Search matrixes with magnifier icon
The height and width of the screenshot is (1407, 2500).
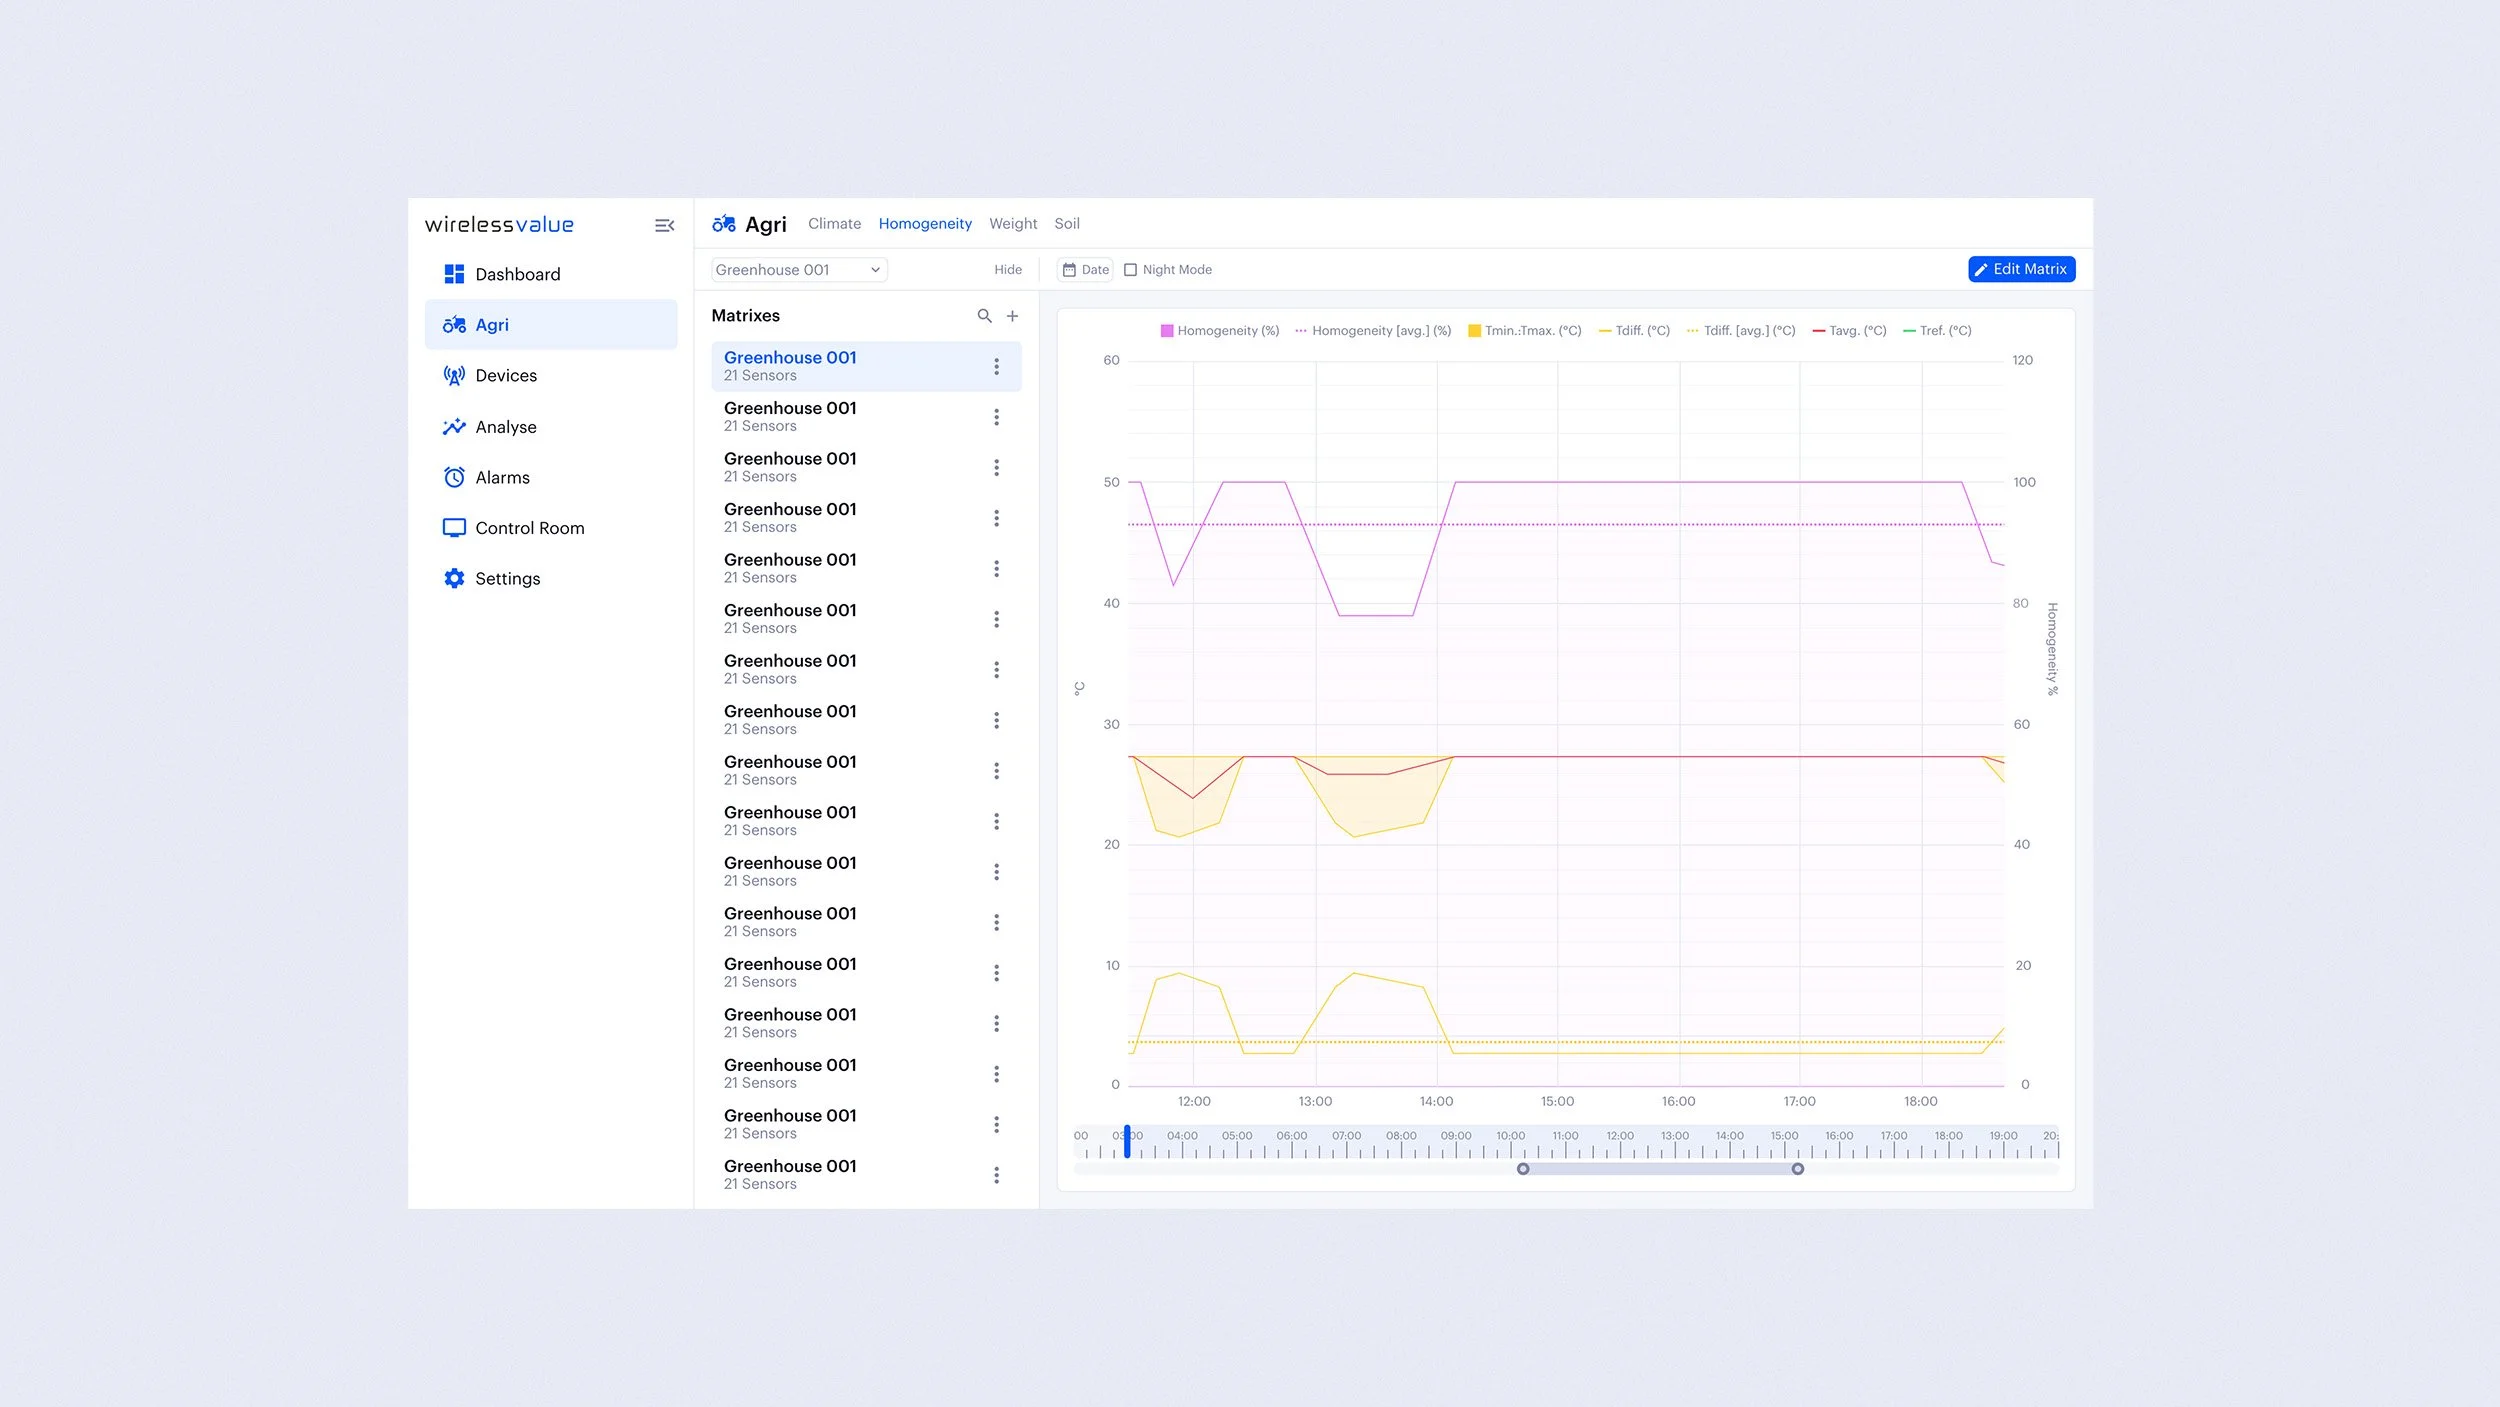click(x=984, y=316)
